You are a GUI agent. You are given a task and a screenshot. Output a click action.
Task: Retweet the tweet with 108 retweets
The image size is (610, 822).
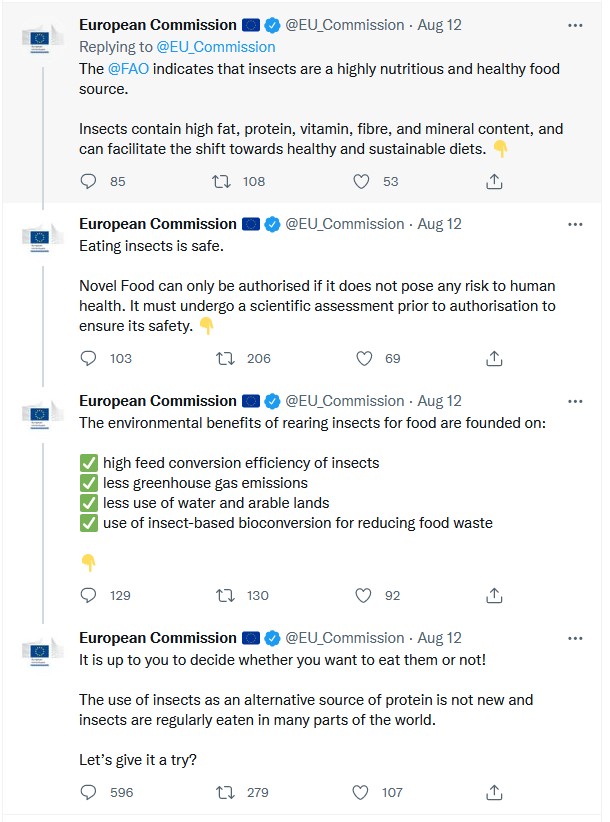point(221,181)
